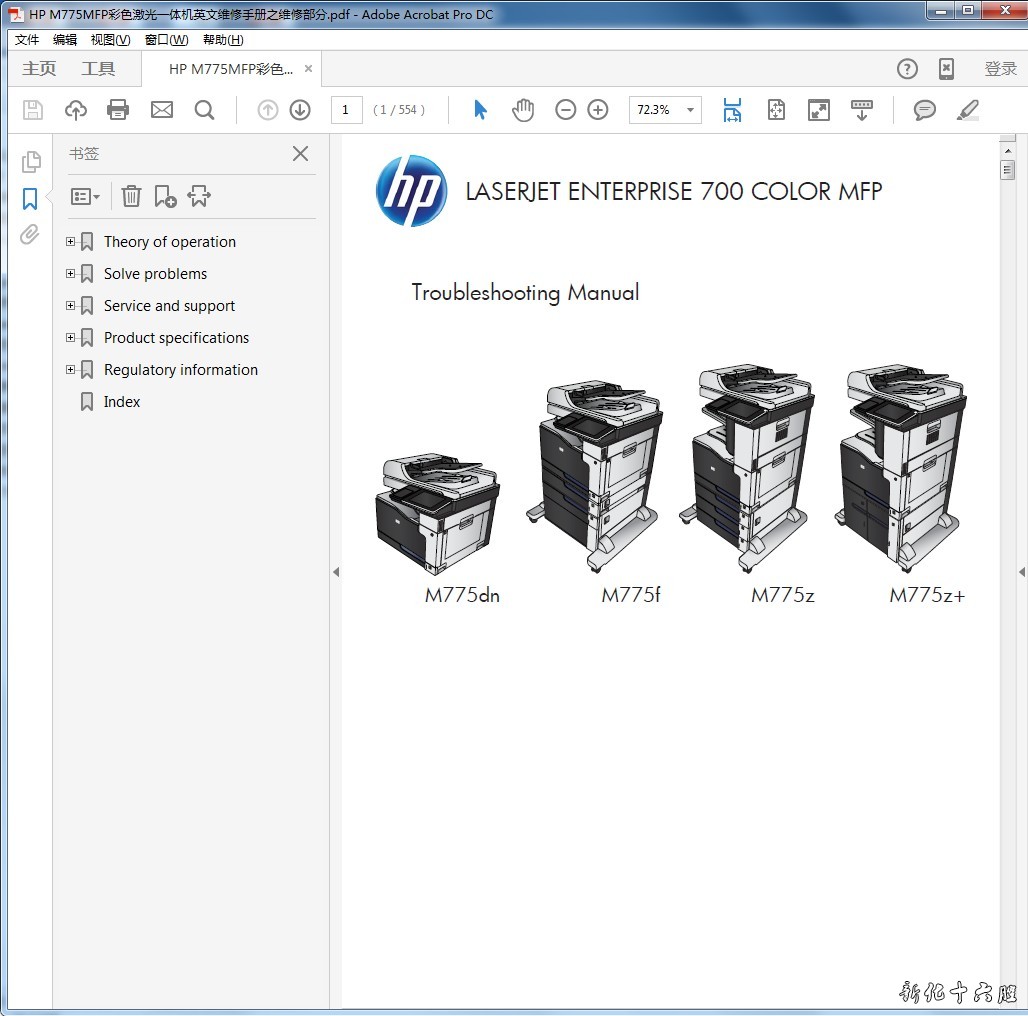The height and width of the screenshot is (1016, 1028).
Task: Toggle the Bookmarks panel icon
Action: [x=30, y=199]
